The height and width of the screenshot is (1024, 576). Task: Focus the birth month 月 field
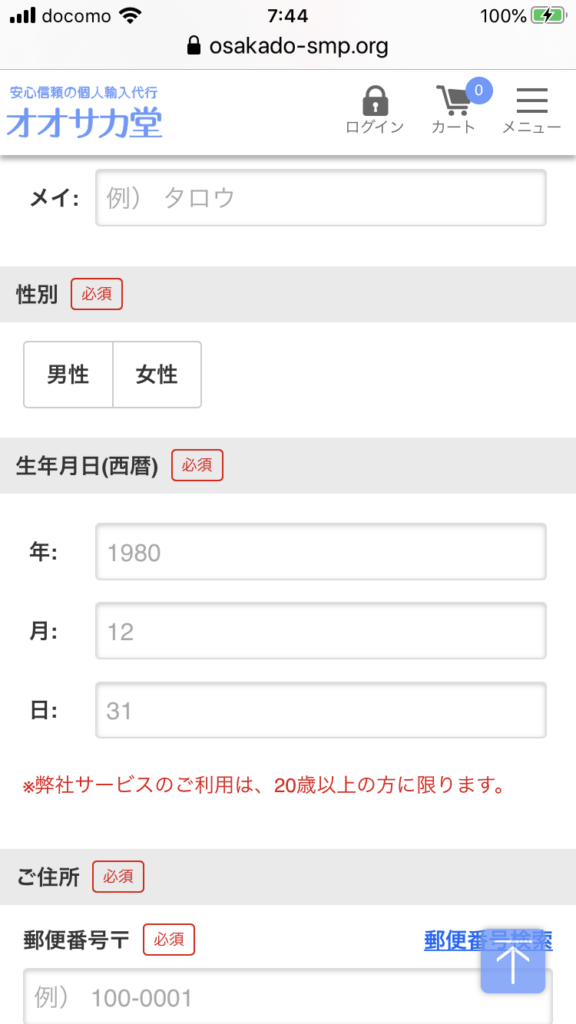(321, 631)
